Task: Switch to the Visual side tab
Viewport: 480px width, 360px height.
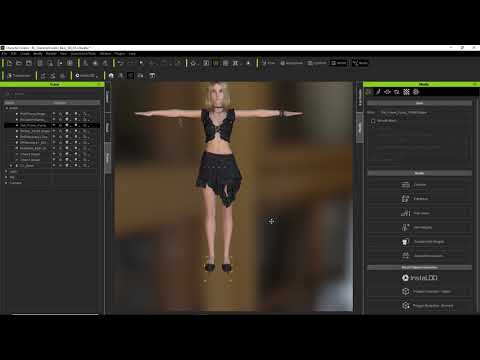Action: pos(108,127)
